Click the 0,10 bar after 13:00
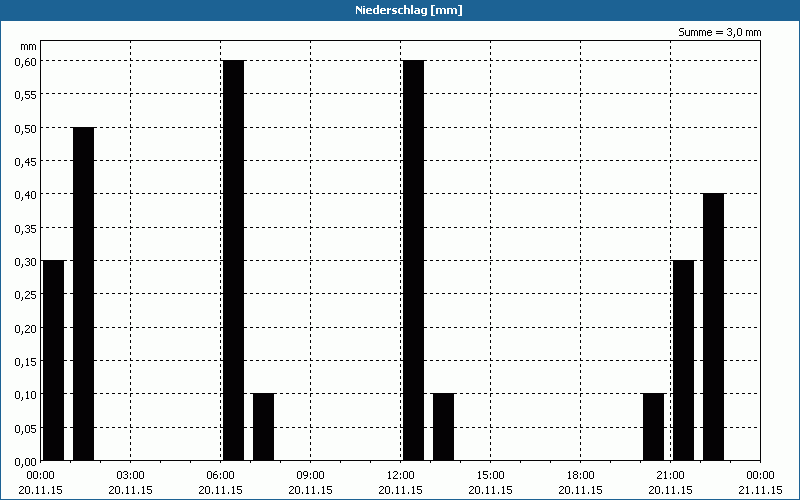The height and width of the screenshot is (500, 800). pos(444,427)
